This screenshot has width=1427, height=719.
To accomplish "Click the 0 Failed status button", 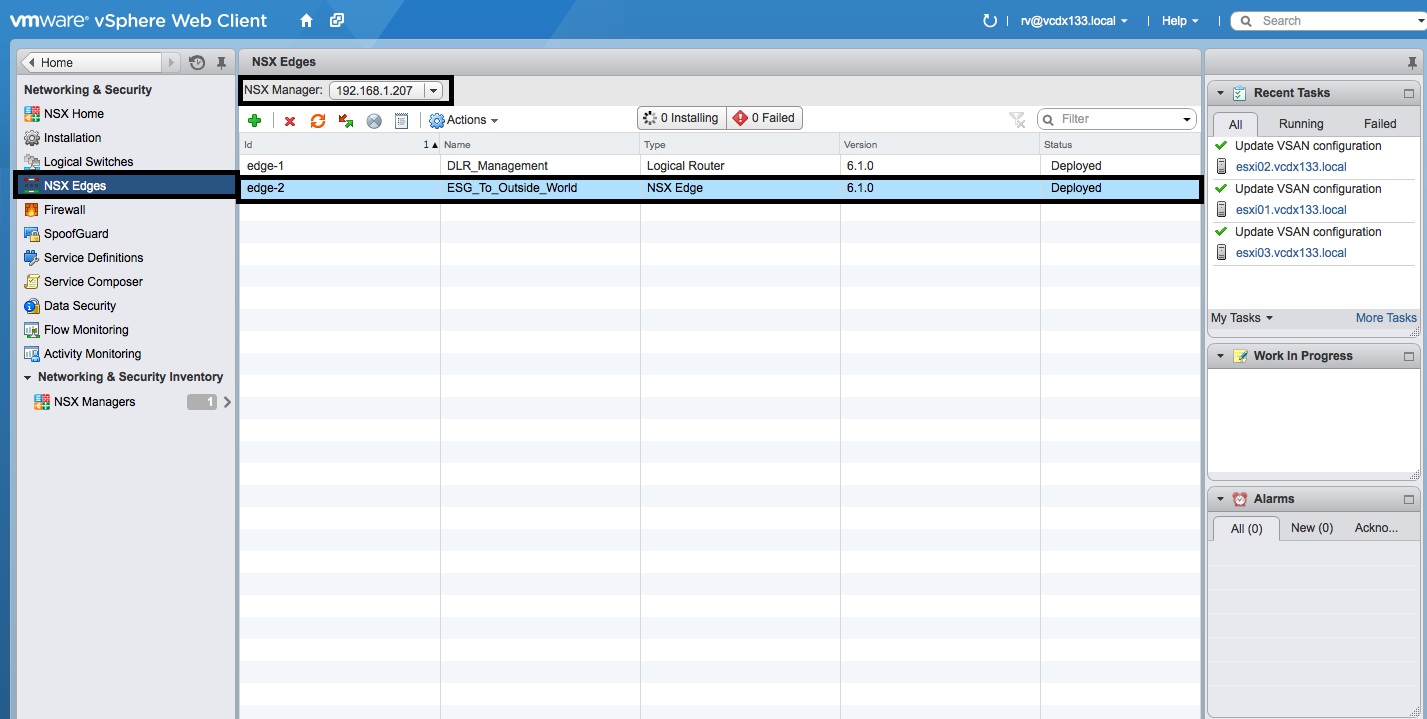I will click(765, 118).
